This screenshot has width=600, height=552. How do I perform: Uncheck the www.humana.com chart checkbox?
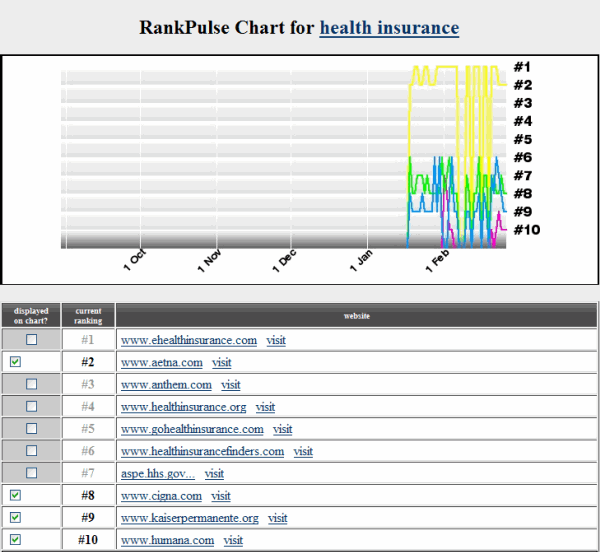15,540
